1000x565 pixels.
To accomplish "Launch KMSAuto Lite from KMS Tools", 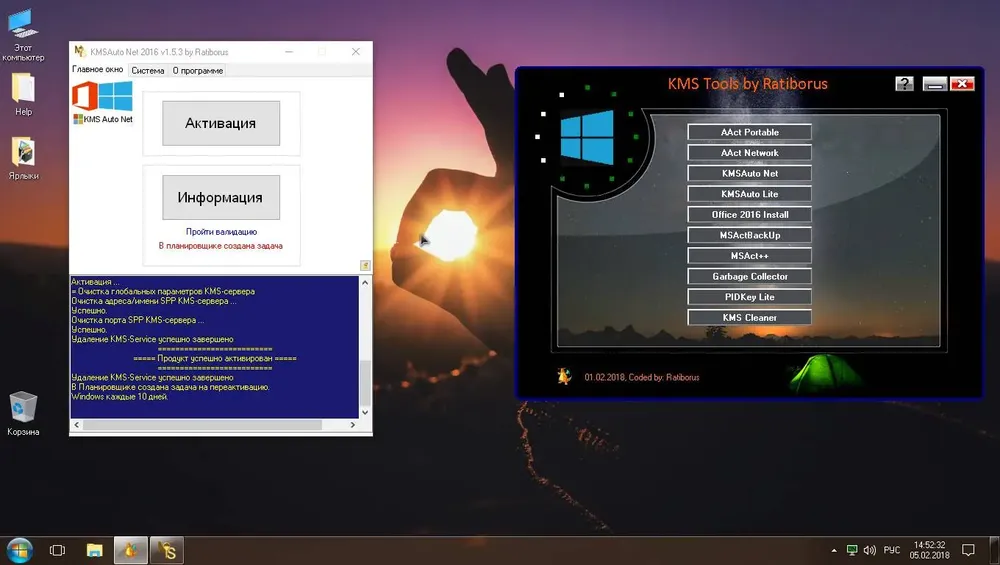I will [749, 194].
